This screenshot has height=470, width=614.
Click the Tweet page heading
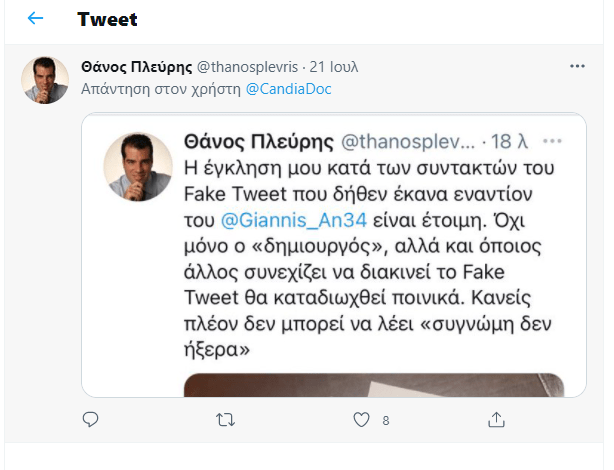click(107, 19)
